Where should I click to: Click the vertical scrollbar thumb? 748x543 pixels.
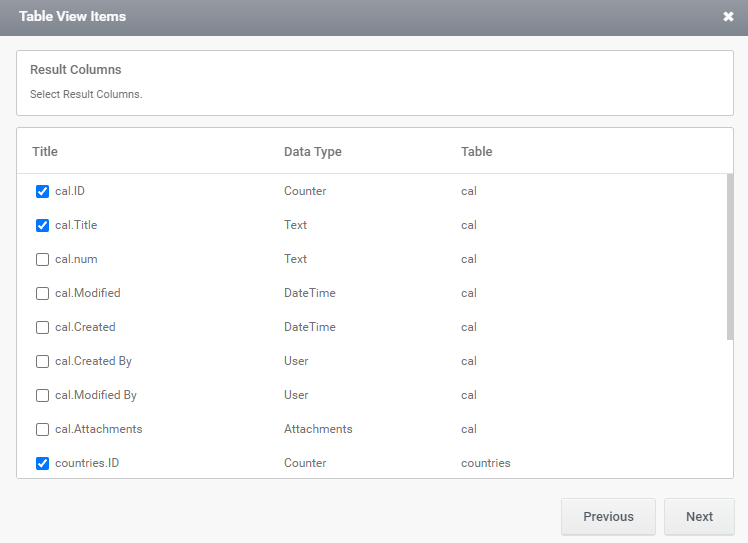point(730,257)
